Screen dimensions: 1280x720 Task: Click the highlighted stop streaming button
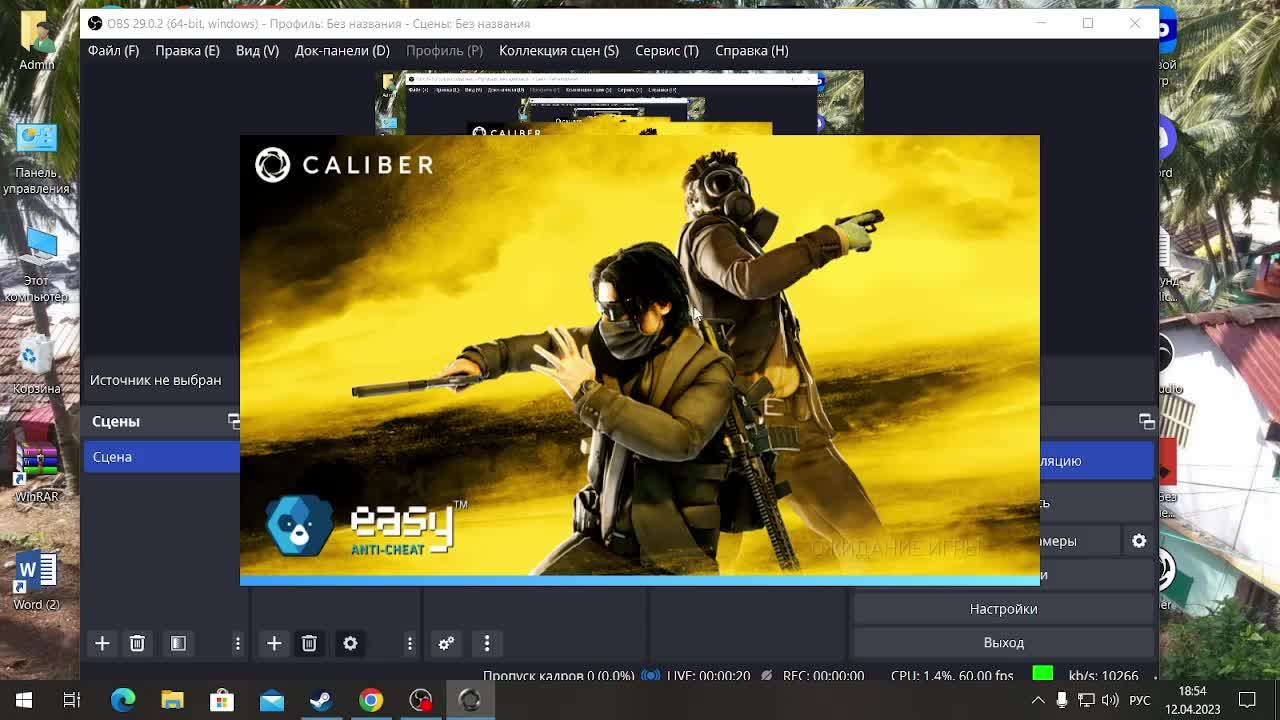(x=1096, y=461)
